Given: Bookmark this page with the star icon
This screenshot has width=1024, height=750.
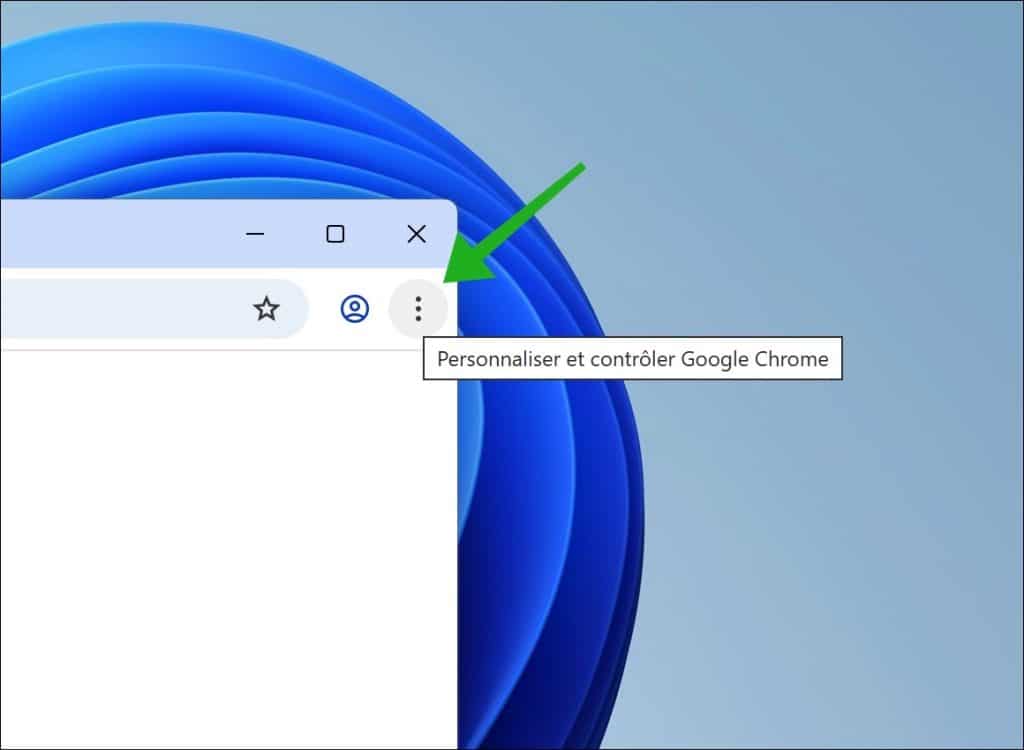Looking at the screenshot, I should pyautogui.click(x=266, y=309).
